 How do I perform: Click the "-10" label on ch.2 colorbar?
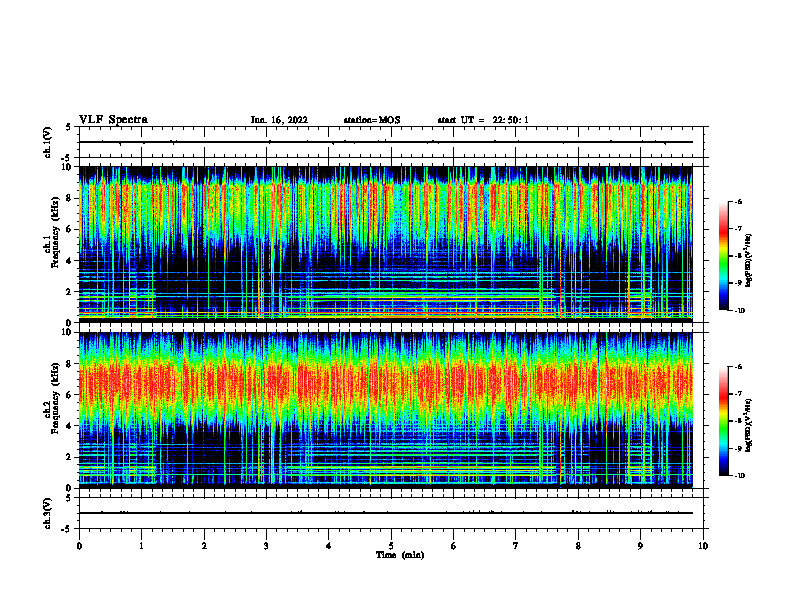(x=739, y=476)
